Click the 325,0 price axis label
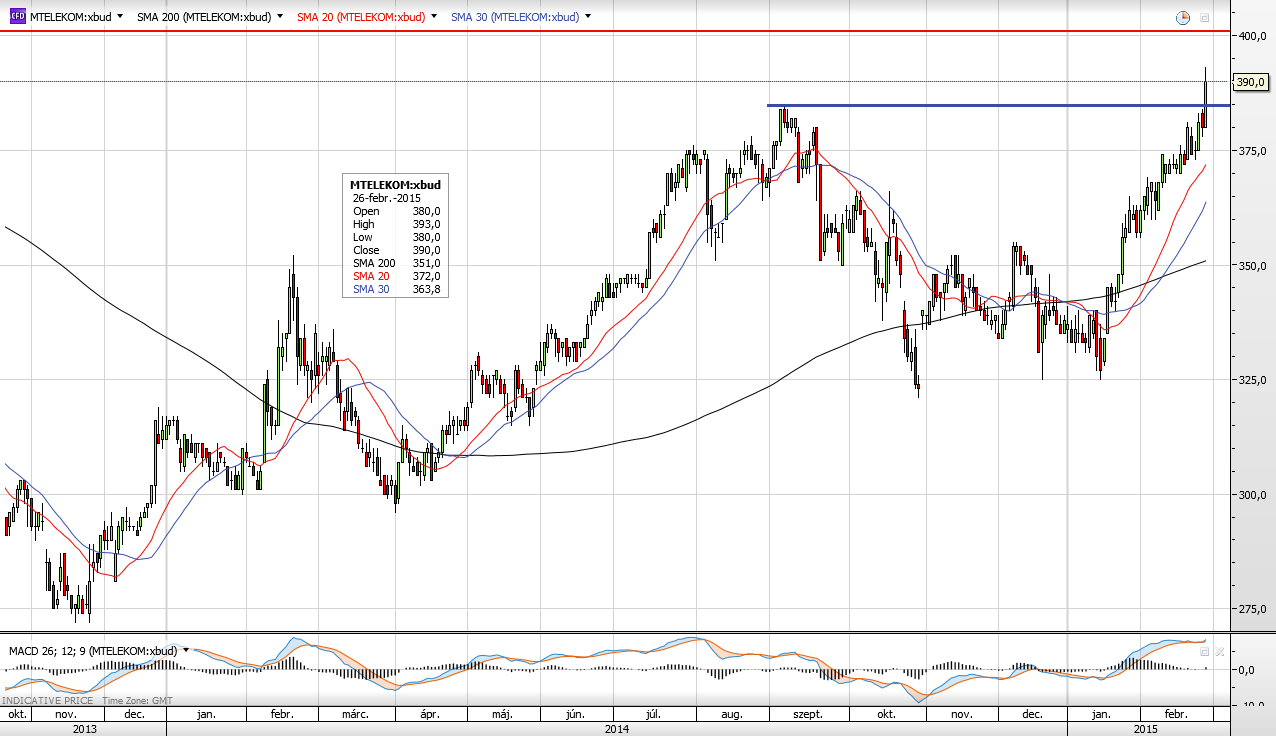This screenshot has height=736, width=1276. click(1254, 380)
